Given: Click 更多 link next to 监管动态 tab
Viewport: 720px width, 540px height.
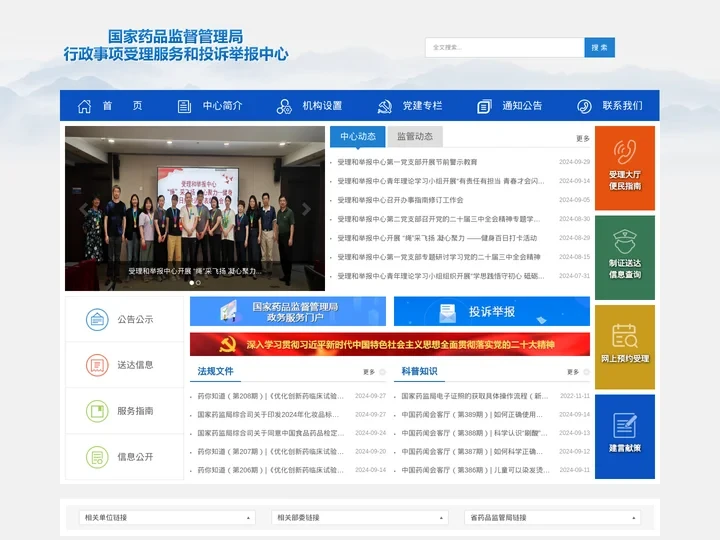Looking at the screenshot, I should [583, 138].
